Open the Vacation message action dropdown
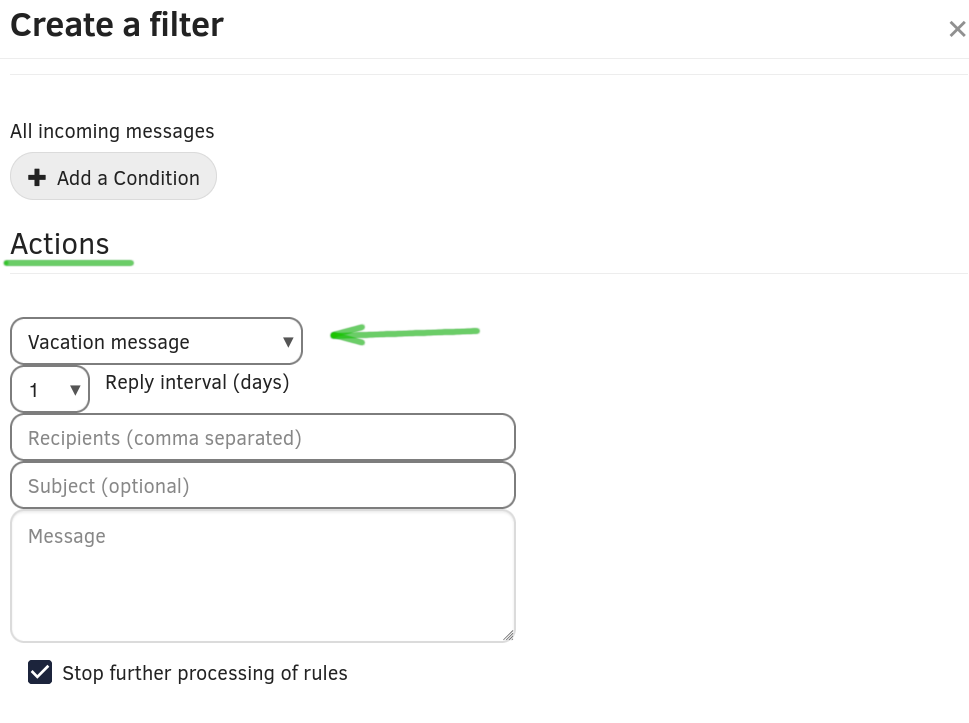The image size is (969, 723). tap(156, 341)
